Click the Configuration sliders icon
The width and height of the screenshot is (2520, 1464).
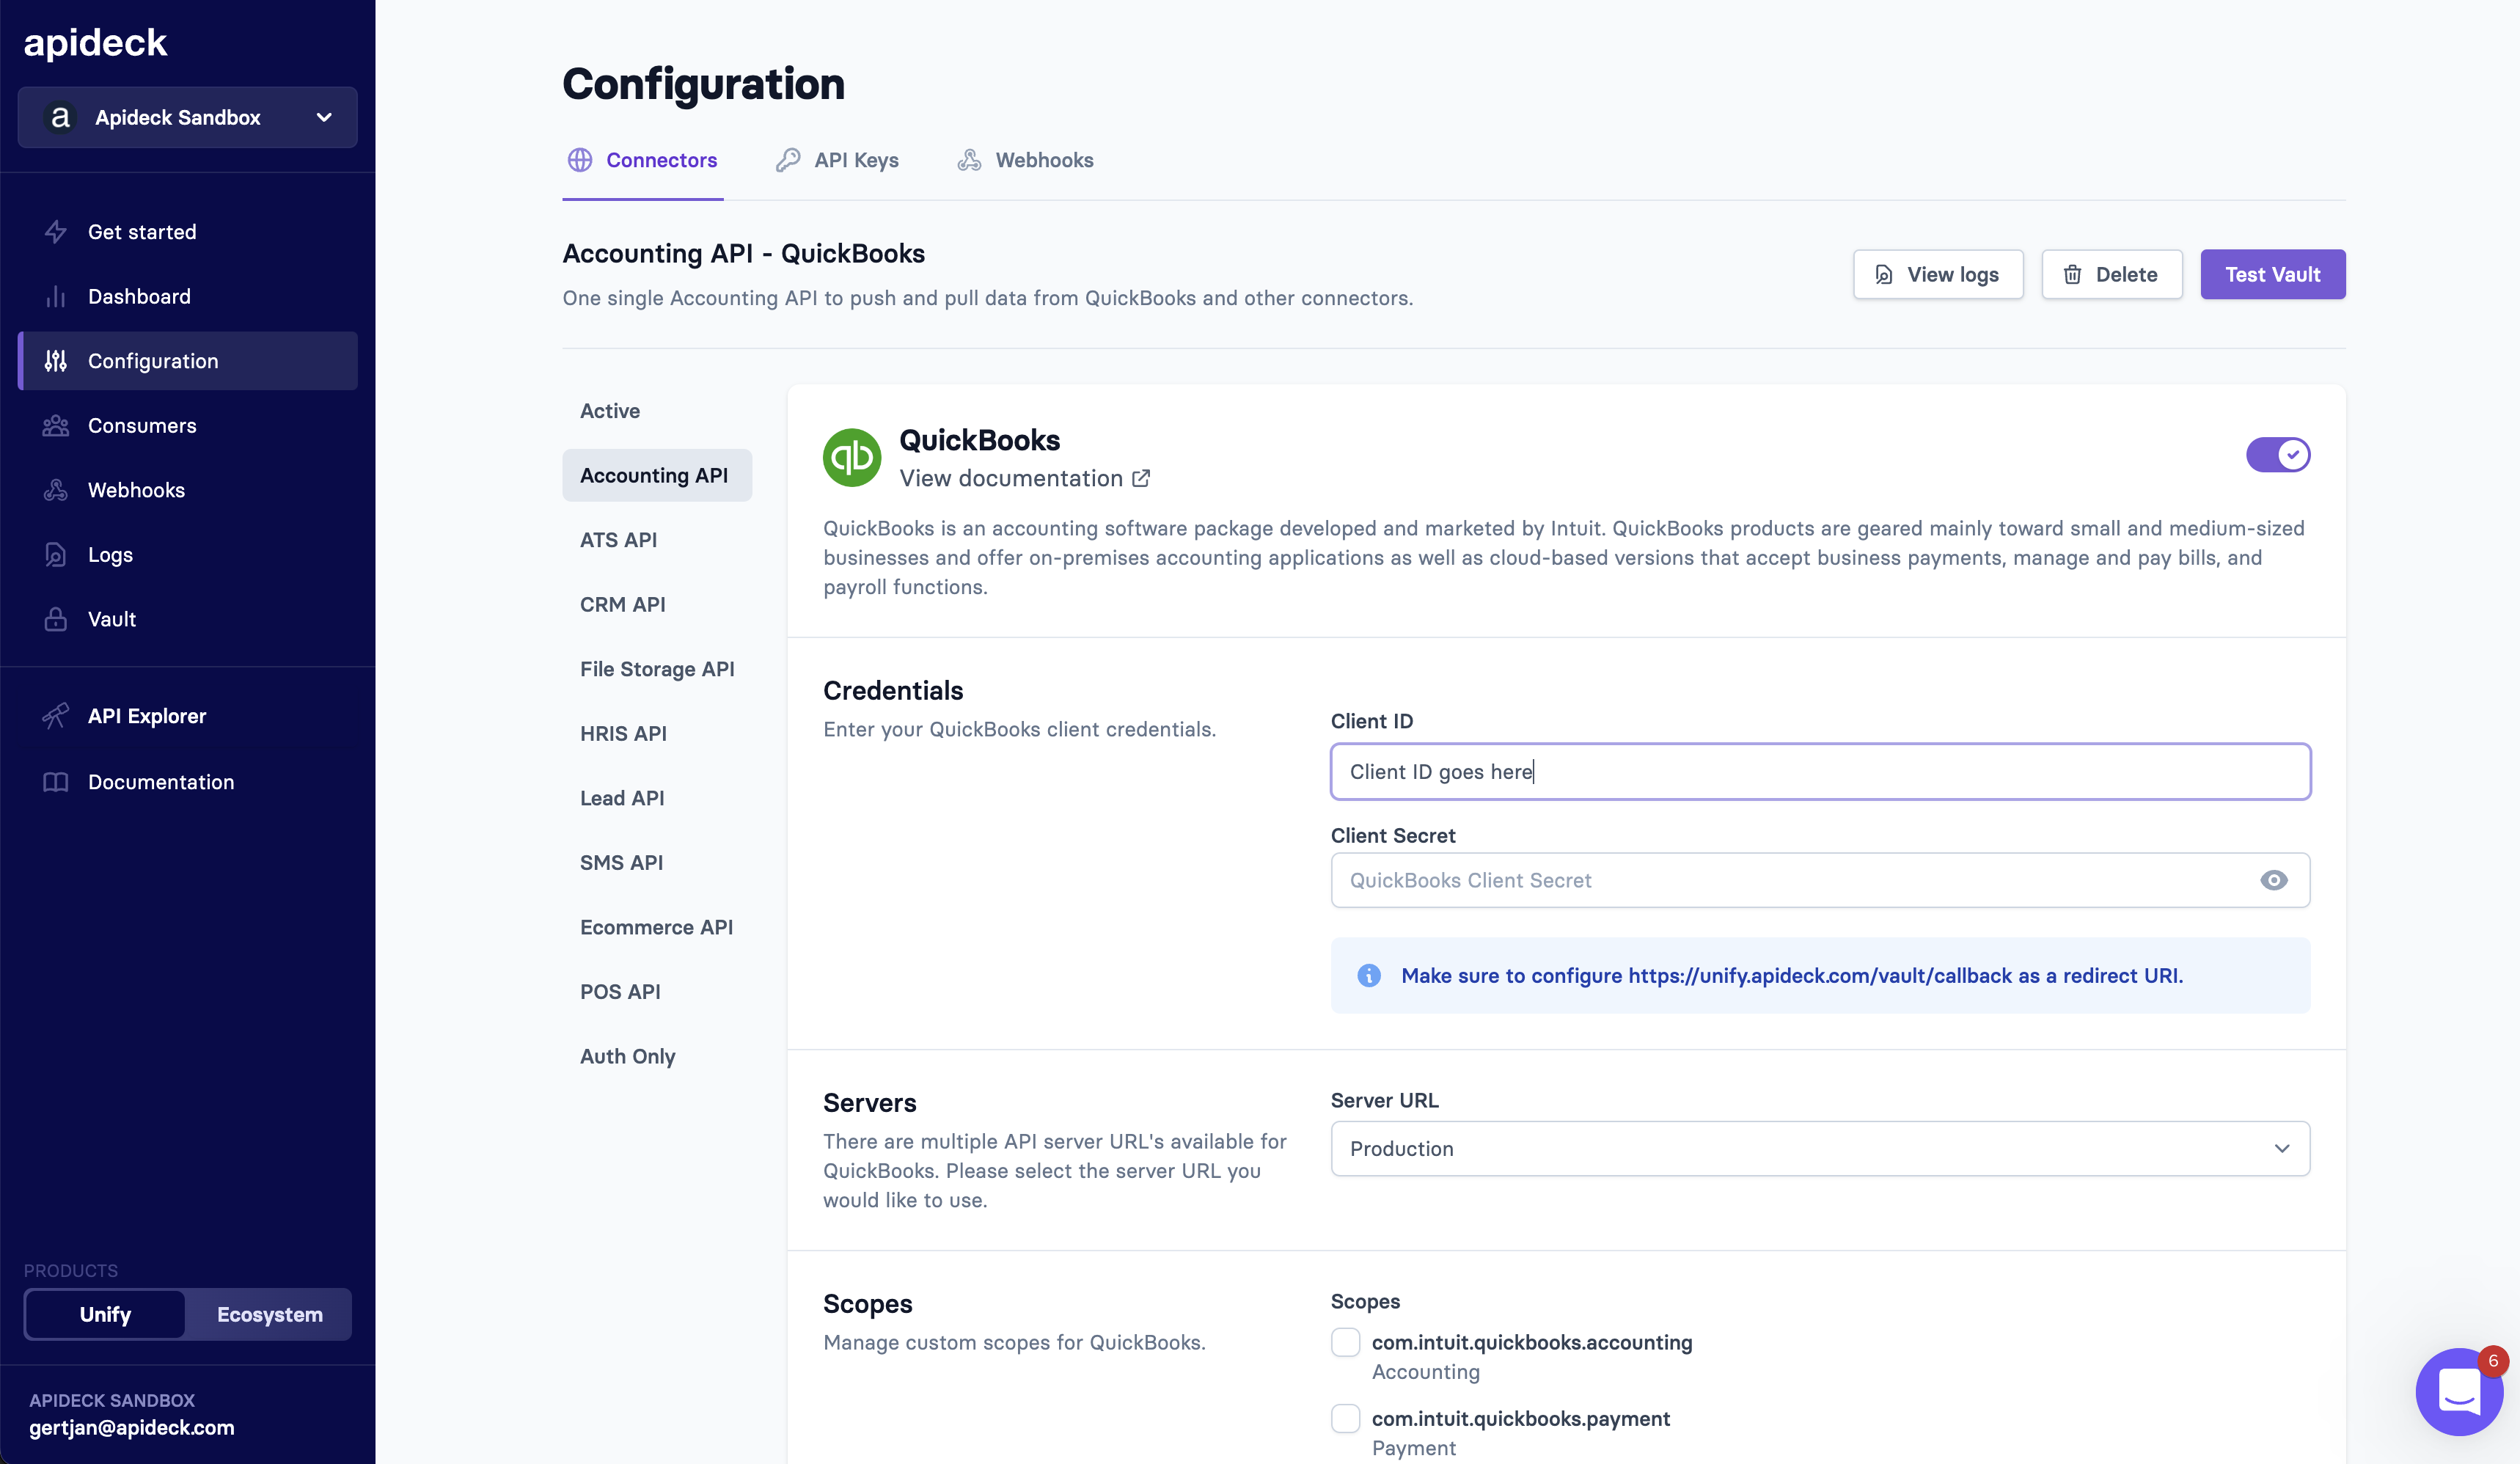coord(56,361)
